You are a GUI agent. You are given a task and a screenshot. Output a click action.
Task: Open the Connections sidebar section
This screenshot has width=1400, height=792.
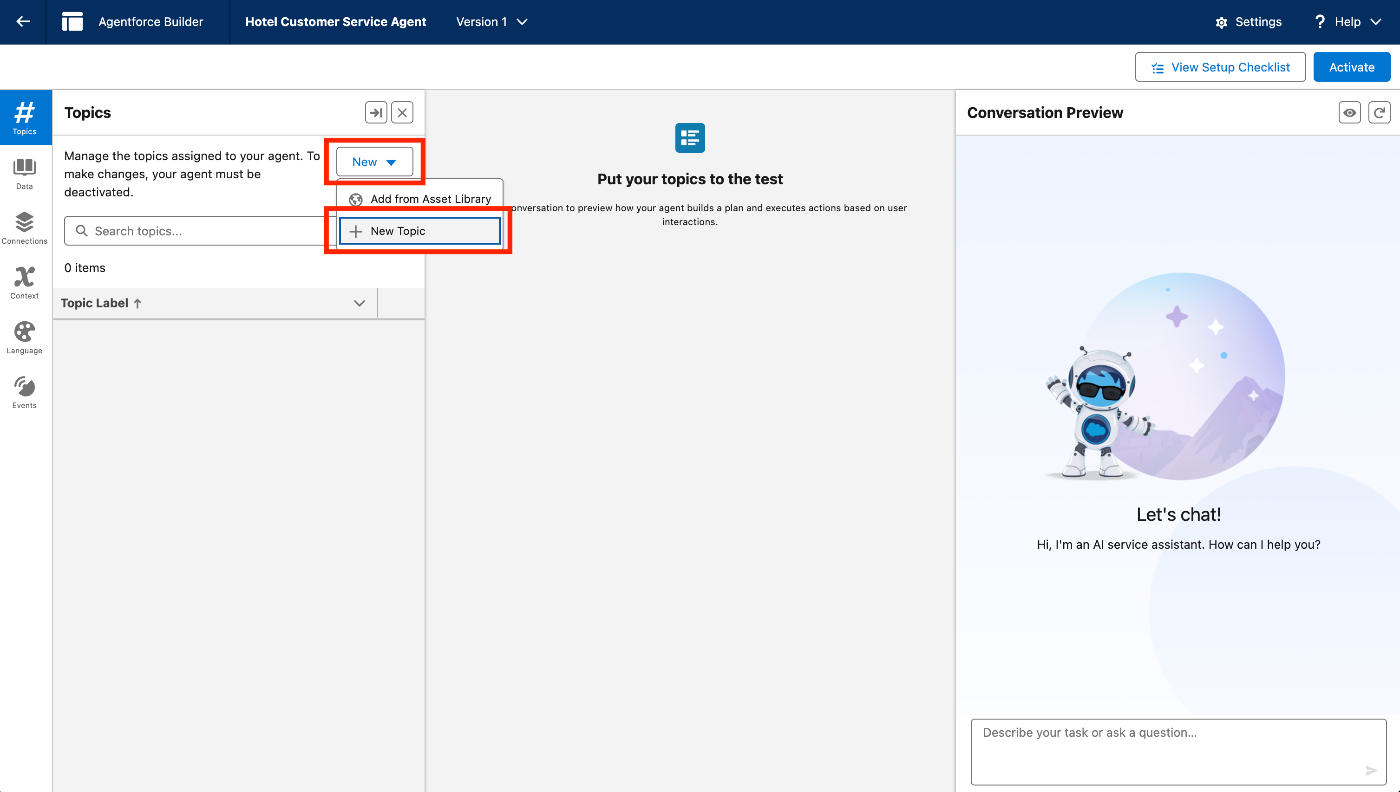point(25,229)
